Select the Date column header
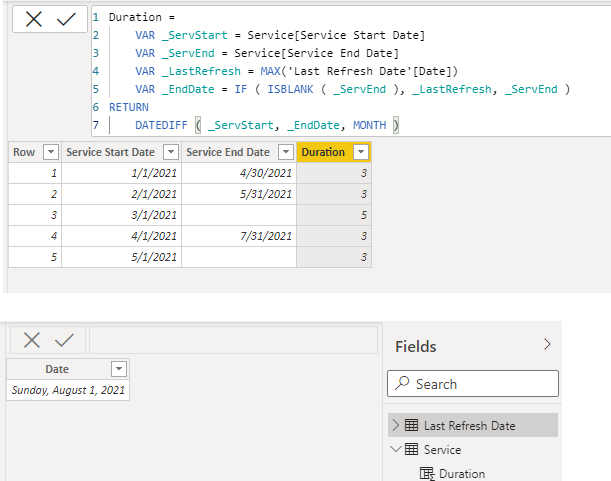Screen dimensions: 611x481 coord(57,369)
